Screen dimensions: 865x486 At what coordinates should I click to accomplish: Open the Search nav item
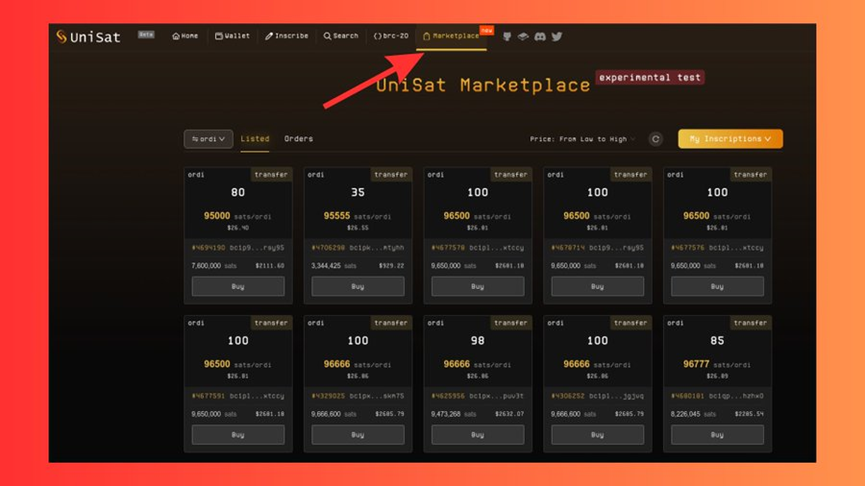pyautogui.click(x=341, y=36)
